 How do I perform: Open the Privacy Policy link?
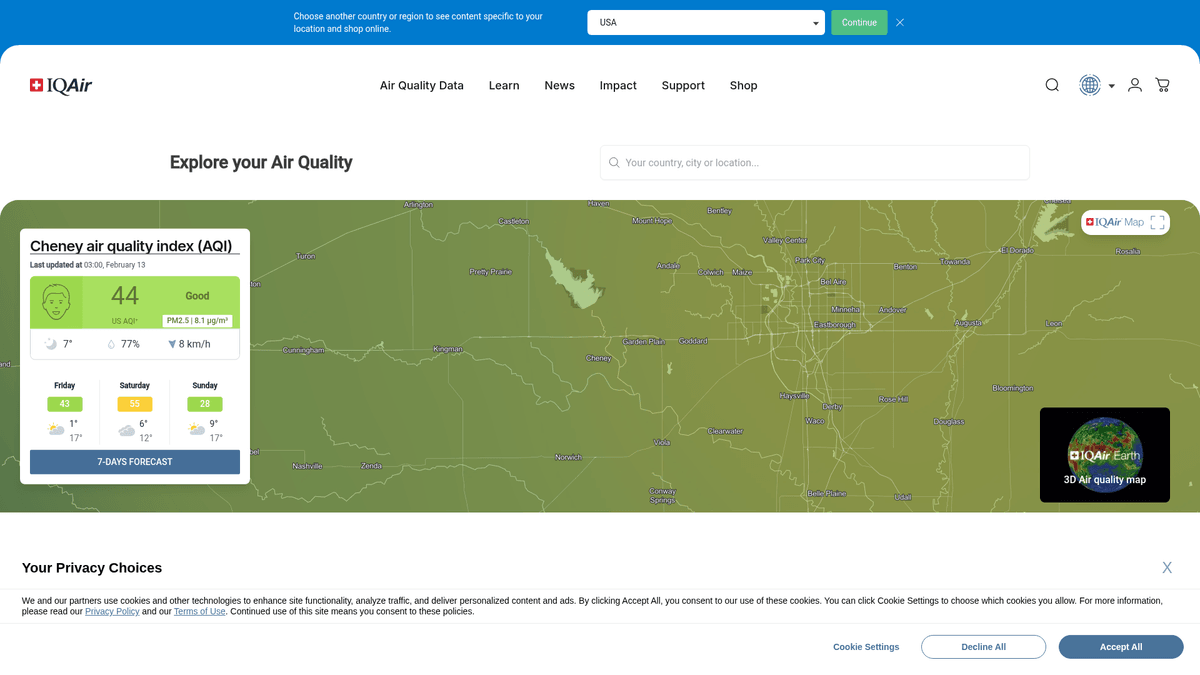(112, 611)
